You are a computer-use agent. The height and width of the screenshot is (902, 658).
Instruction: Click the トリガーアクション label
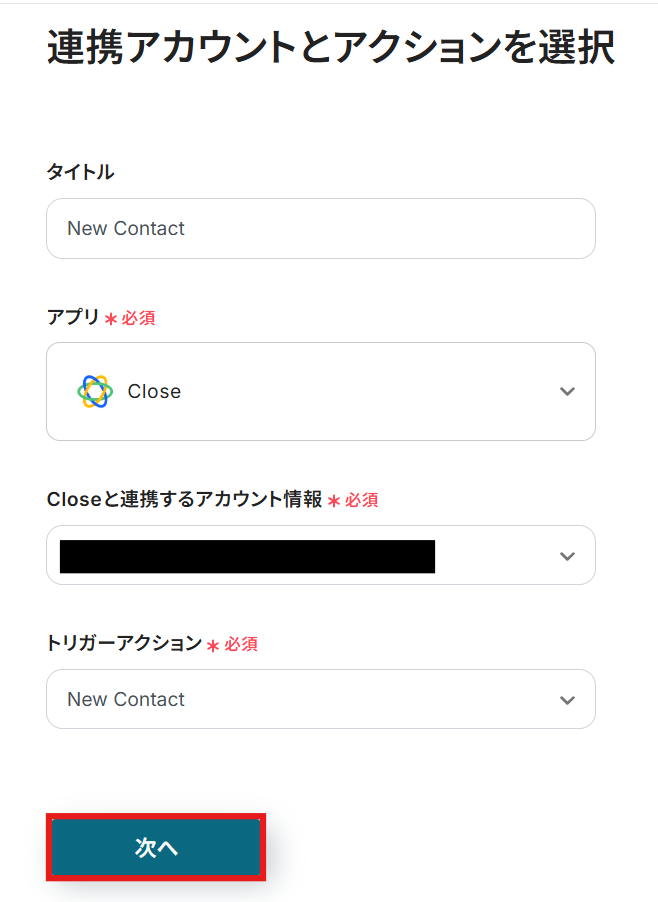124,644
